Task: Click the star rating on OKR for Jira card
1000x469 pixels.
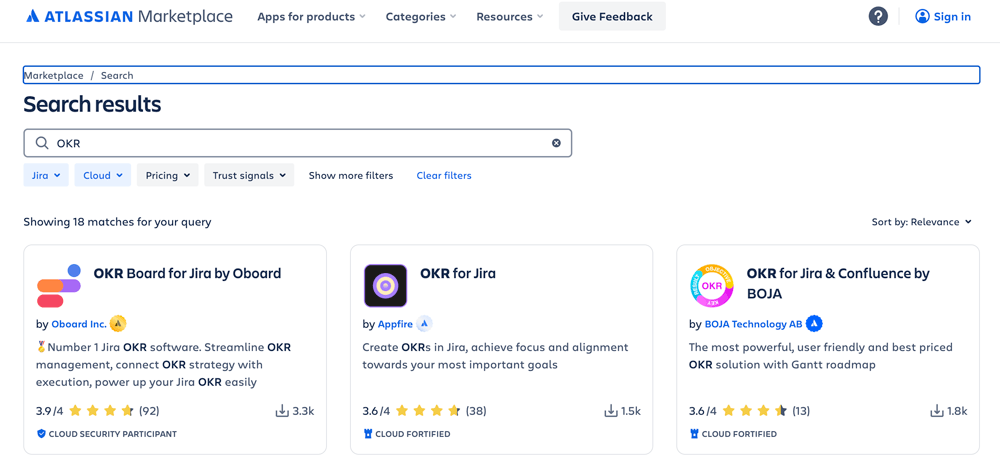Action: click(428, 411)
